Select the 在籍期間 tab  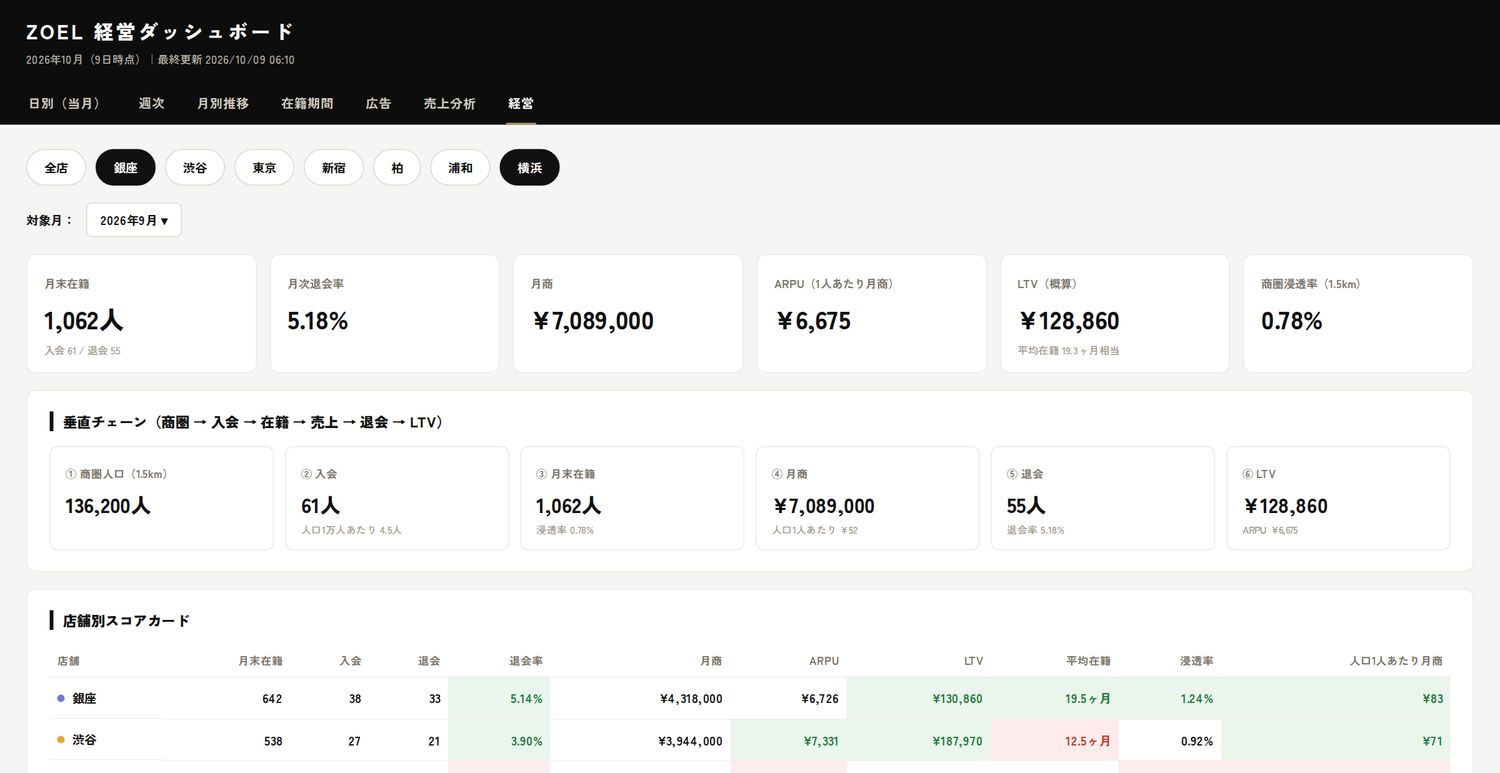(307, 103)
